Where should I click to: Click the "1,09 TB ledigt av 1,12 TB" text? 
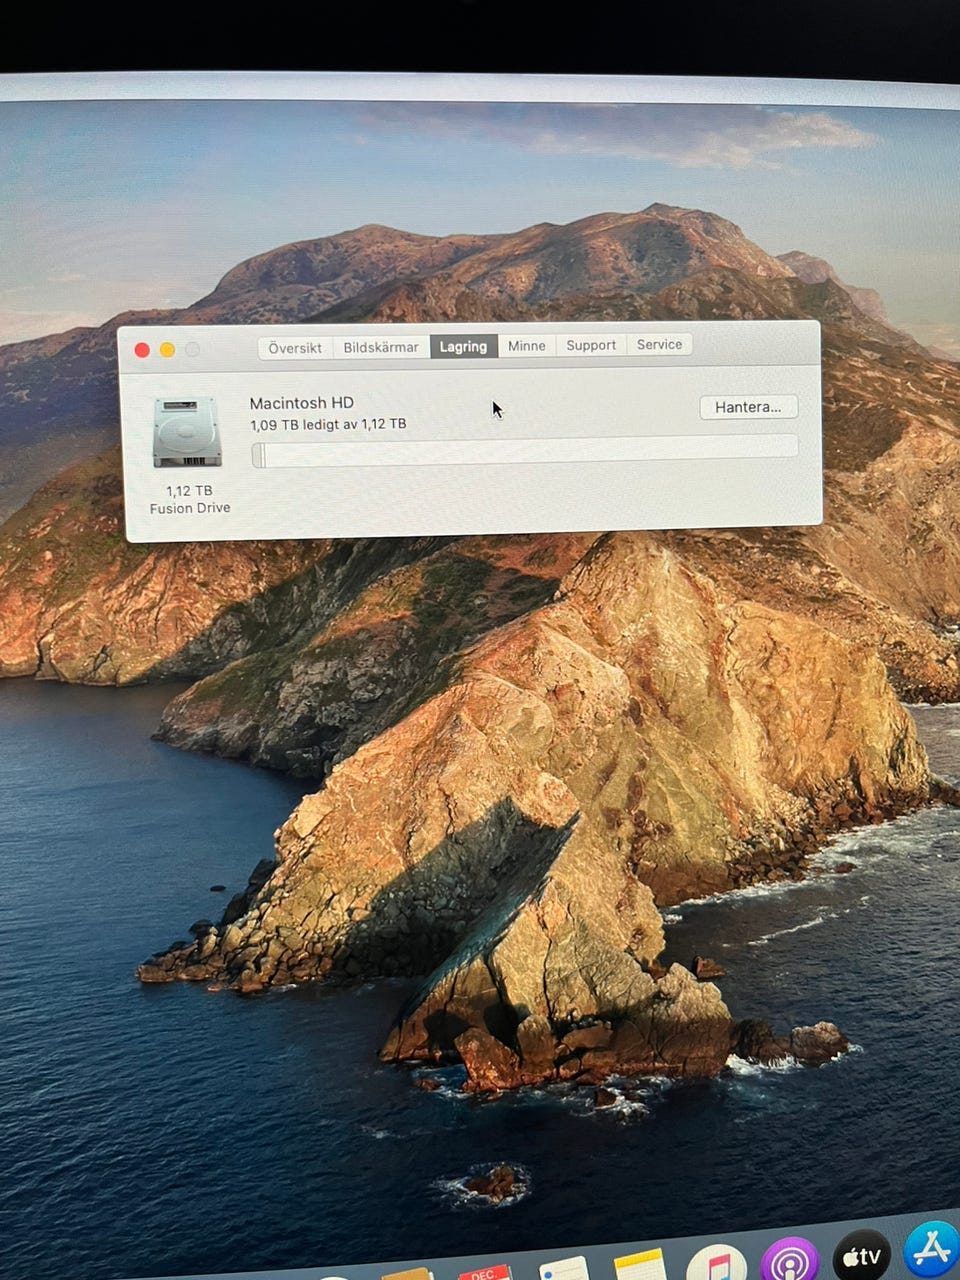[x=328, y=424]
